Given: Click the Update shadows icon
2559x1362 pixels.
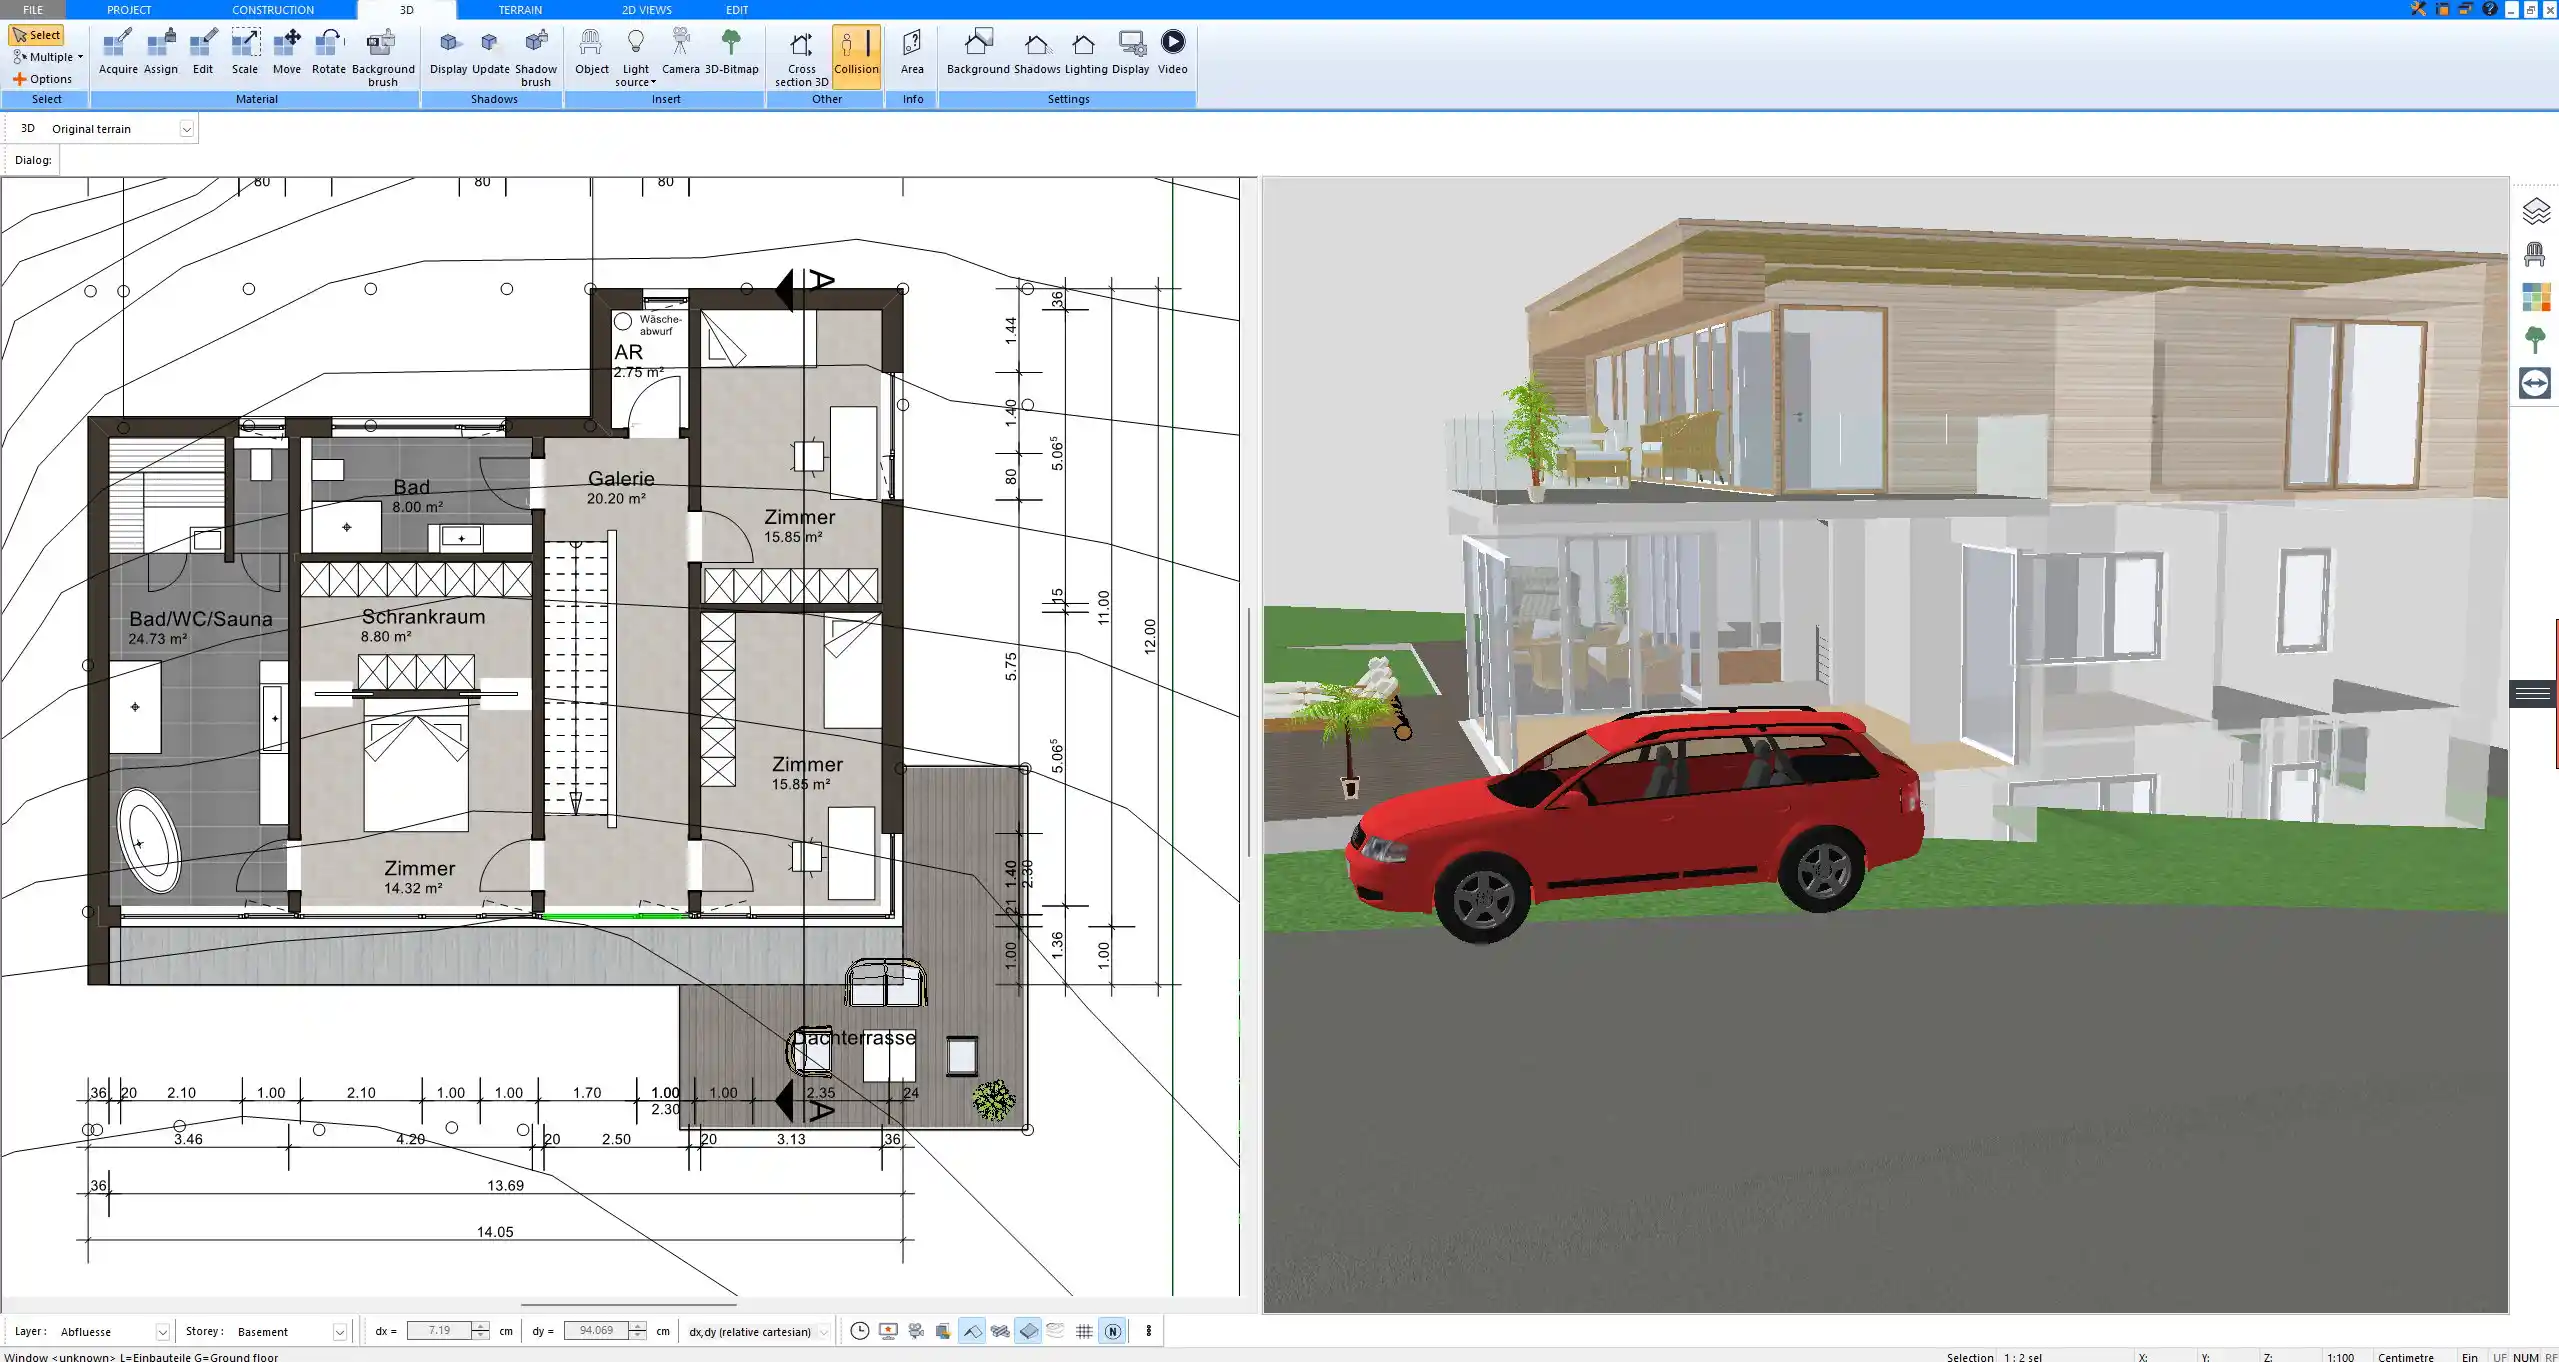Looking at the screenshot, I should coord(491,52).
